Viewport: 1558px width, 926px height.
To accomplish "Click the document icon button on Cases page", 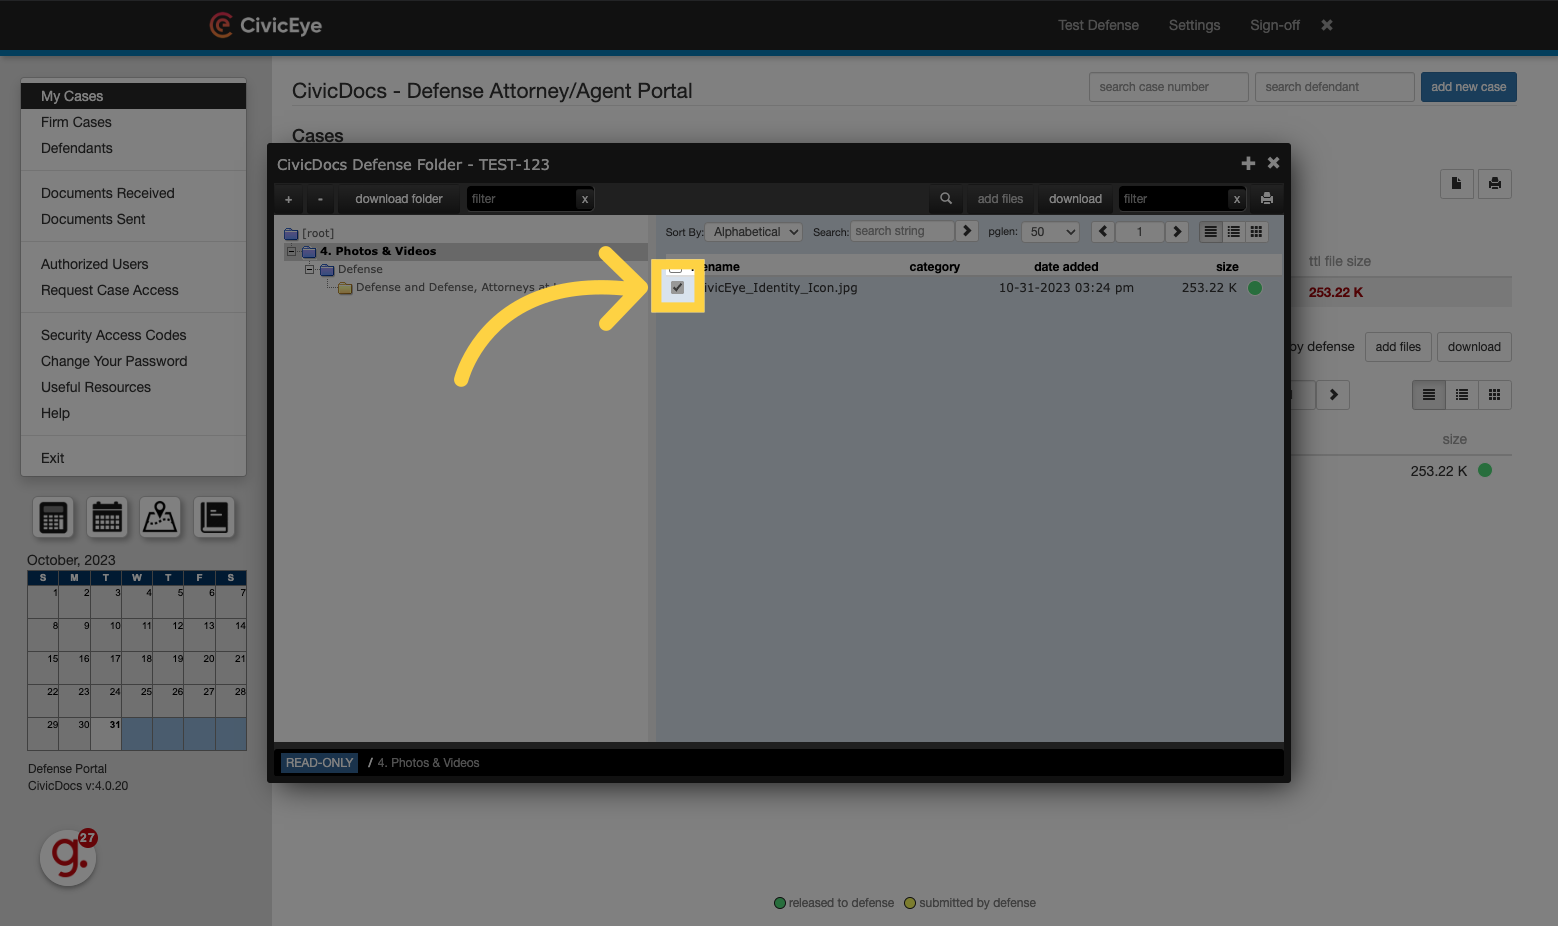I will coord(1456,183).
